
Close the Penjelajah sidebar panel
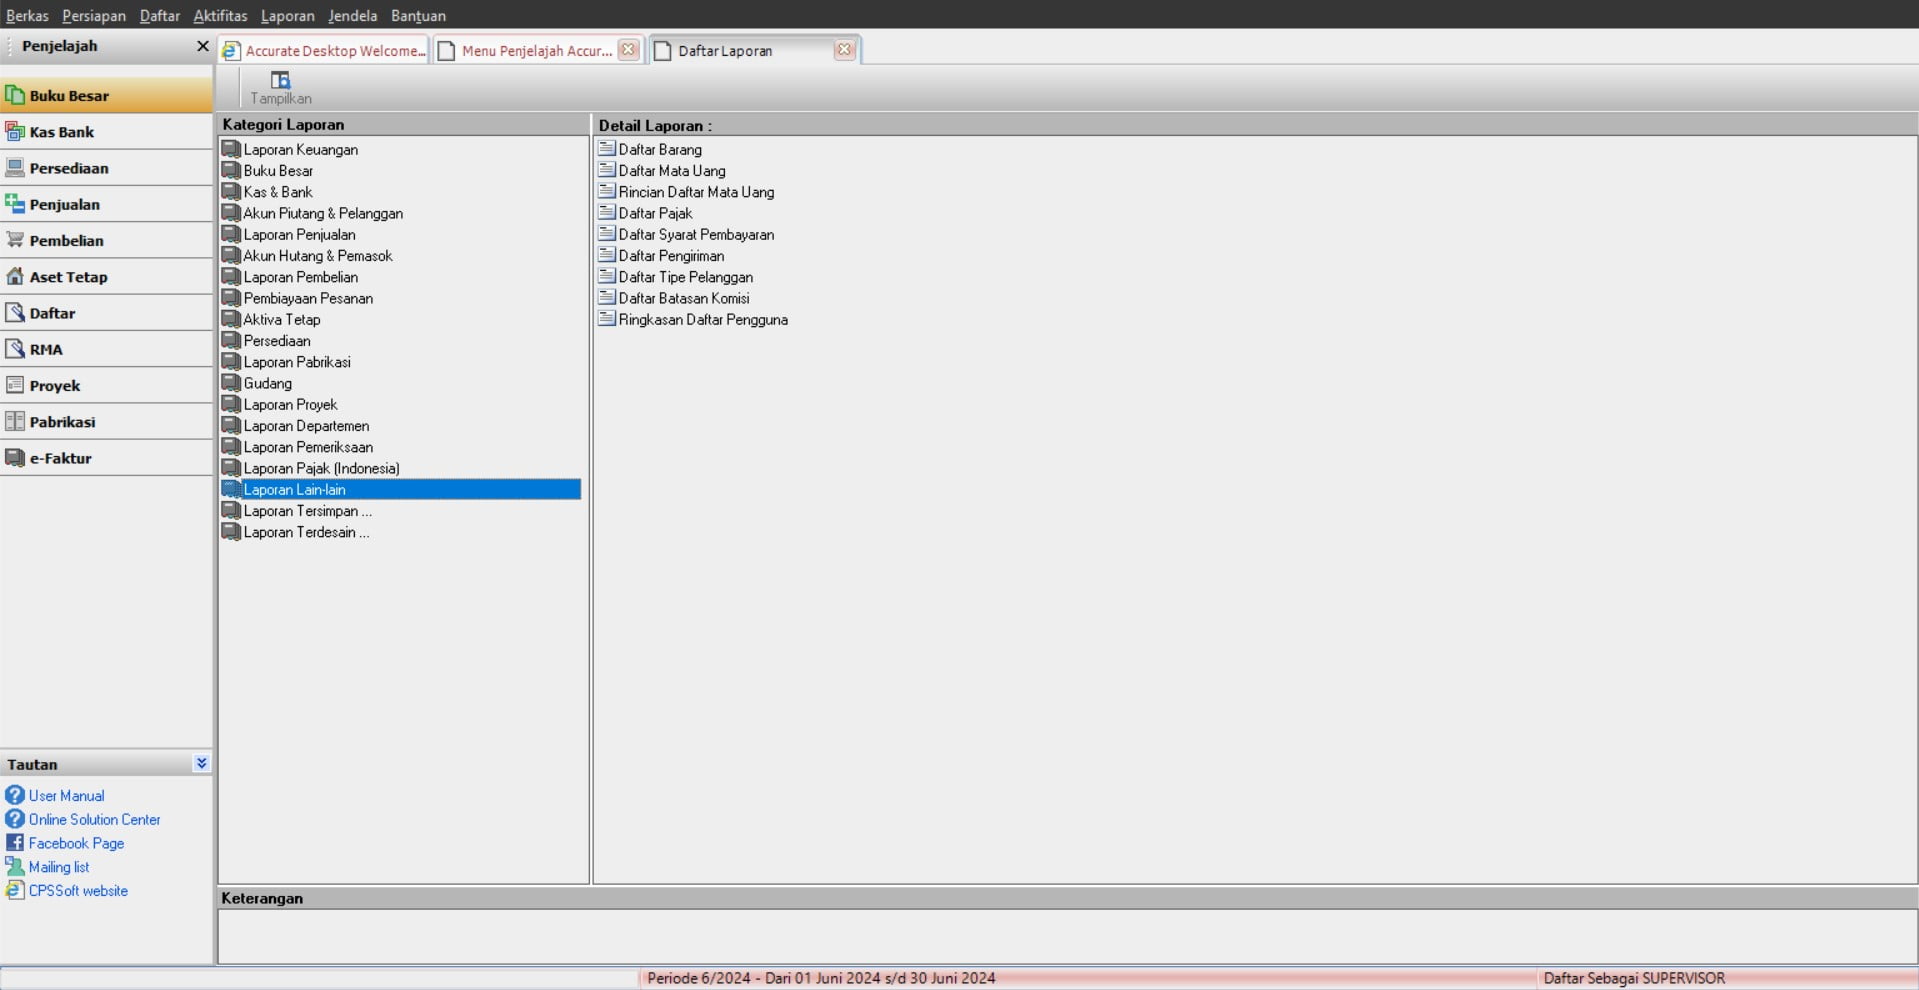[x=202, y=46]
